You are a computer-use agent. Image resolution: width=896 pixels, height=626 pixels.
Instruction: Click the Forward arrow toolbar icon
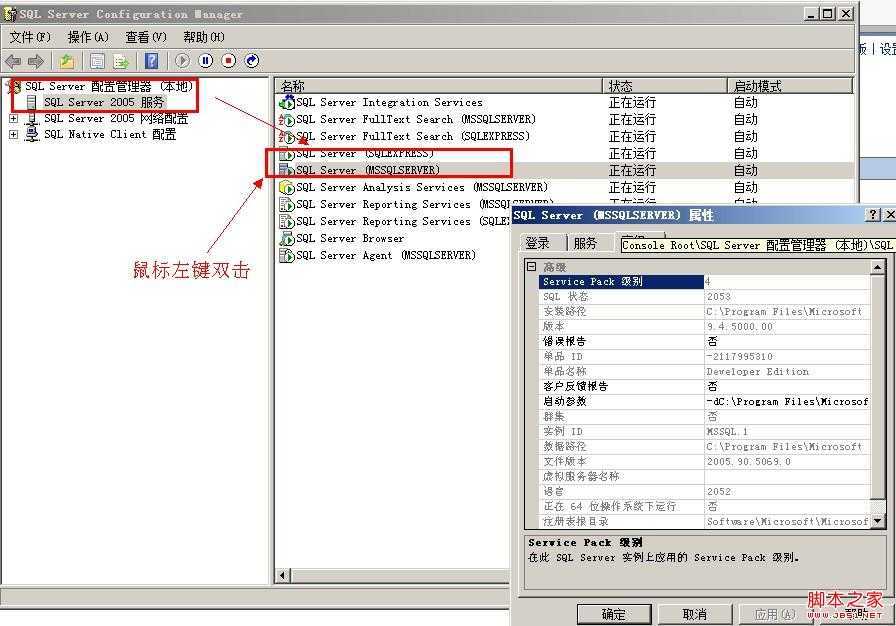tap(36, 61)
